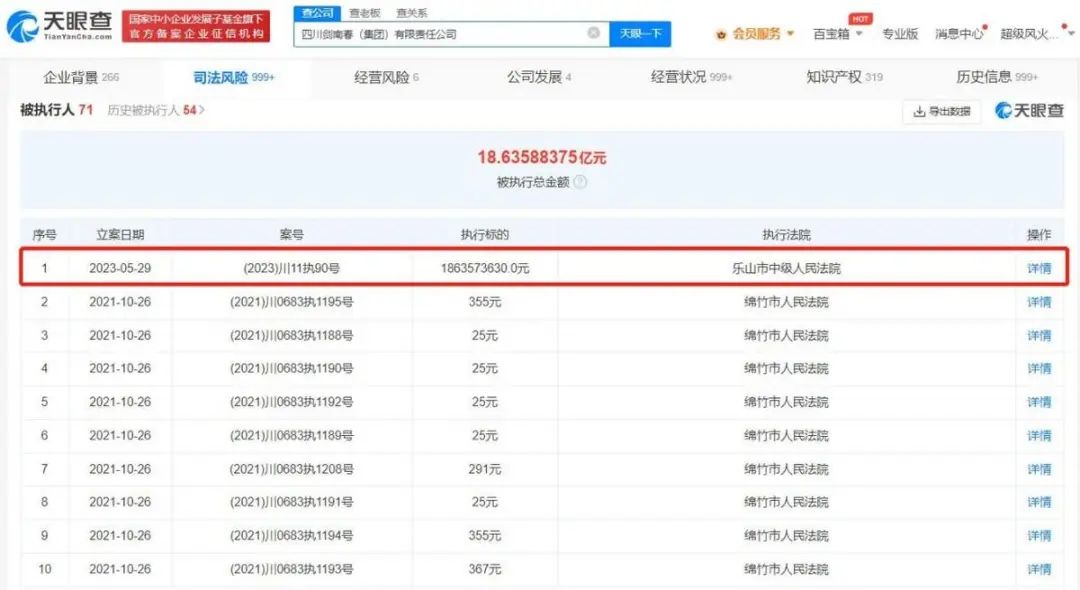
Task: Click the 291元 amount cell
Action: (x=485, y=469)
